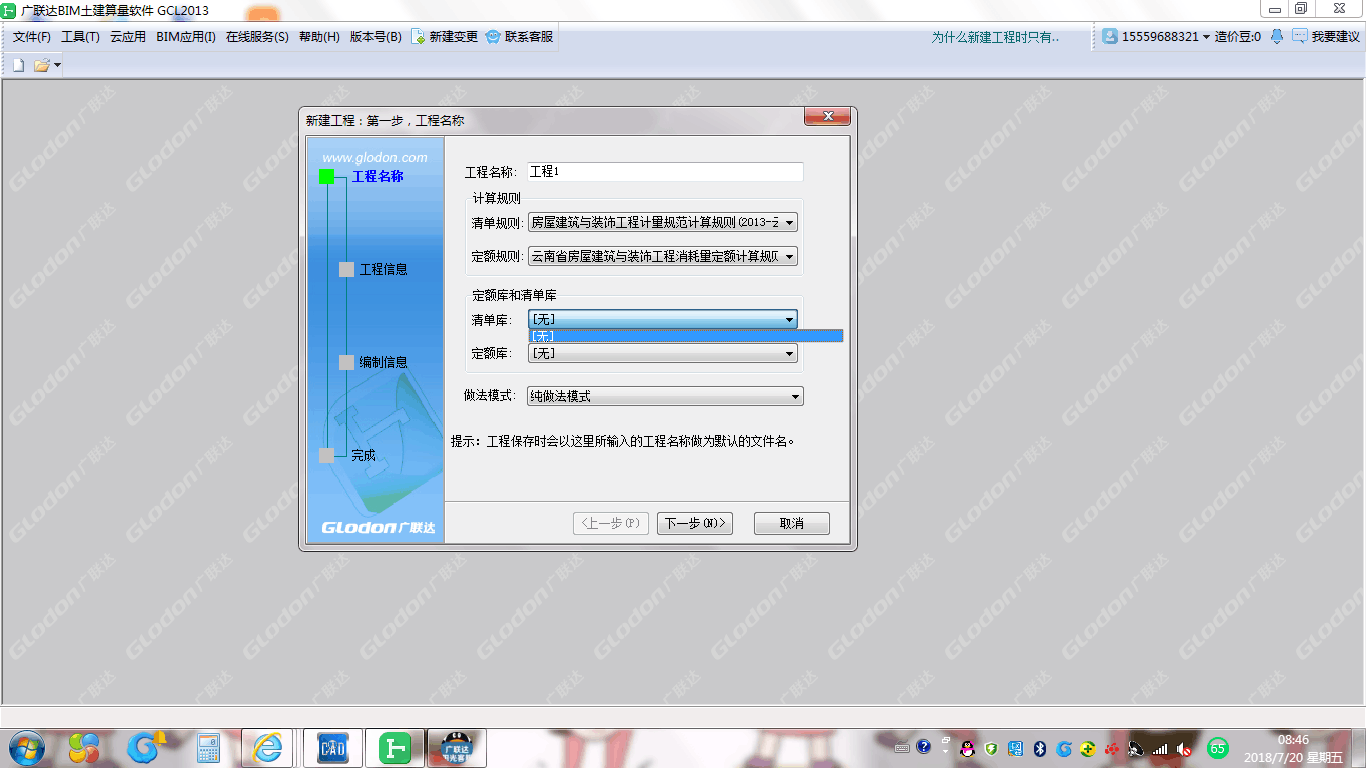The image size is (1366, 768).
Task: Open the 文件(F) menu
Action: point(32,37)
